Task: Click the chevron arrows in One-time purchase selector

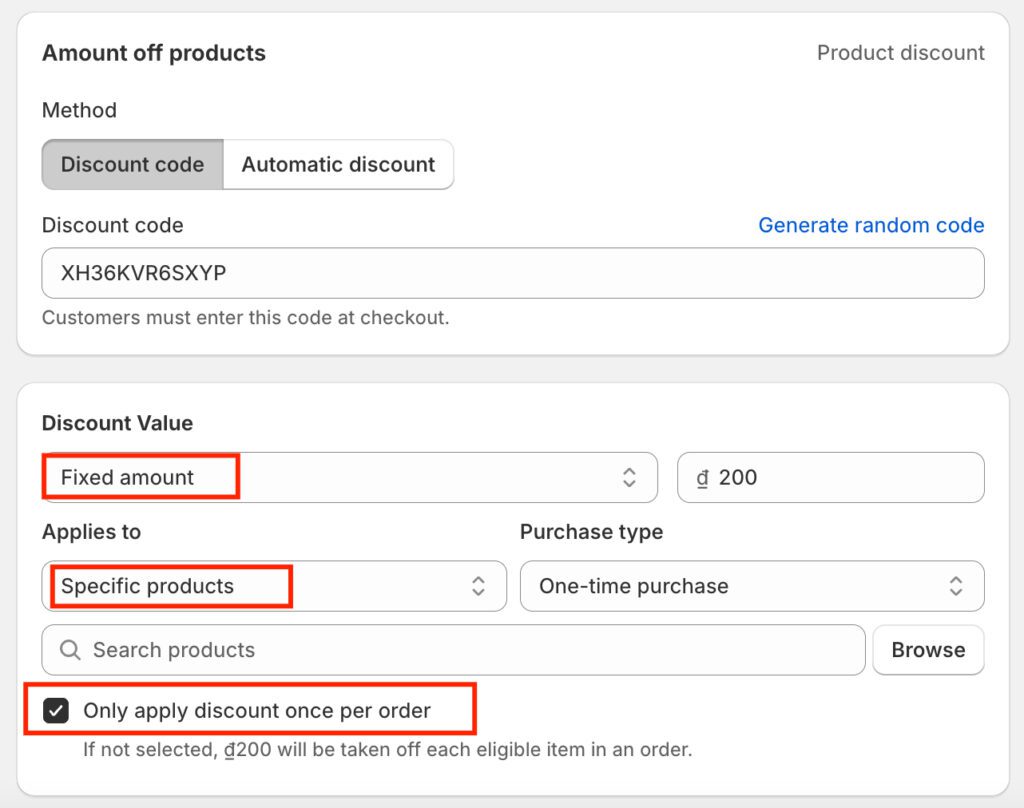Action: pos(956,586)
